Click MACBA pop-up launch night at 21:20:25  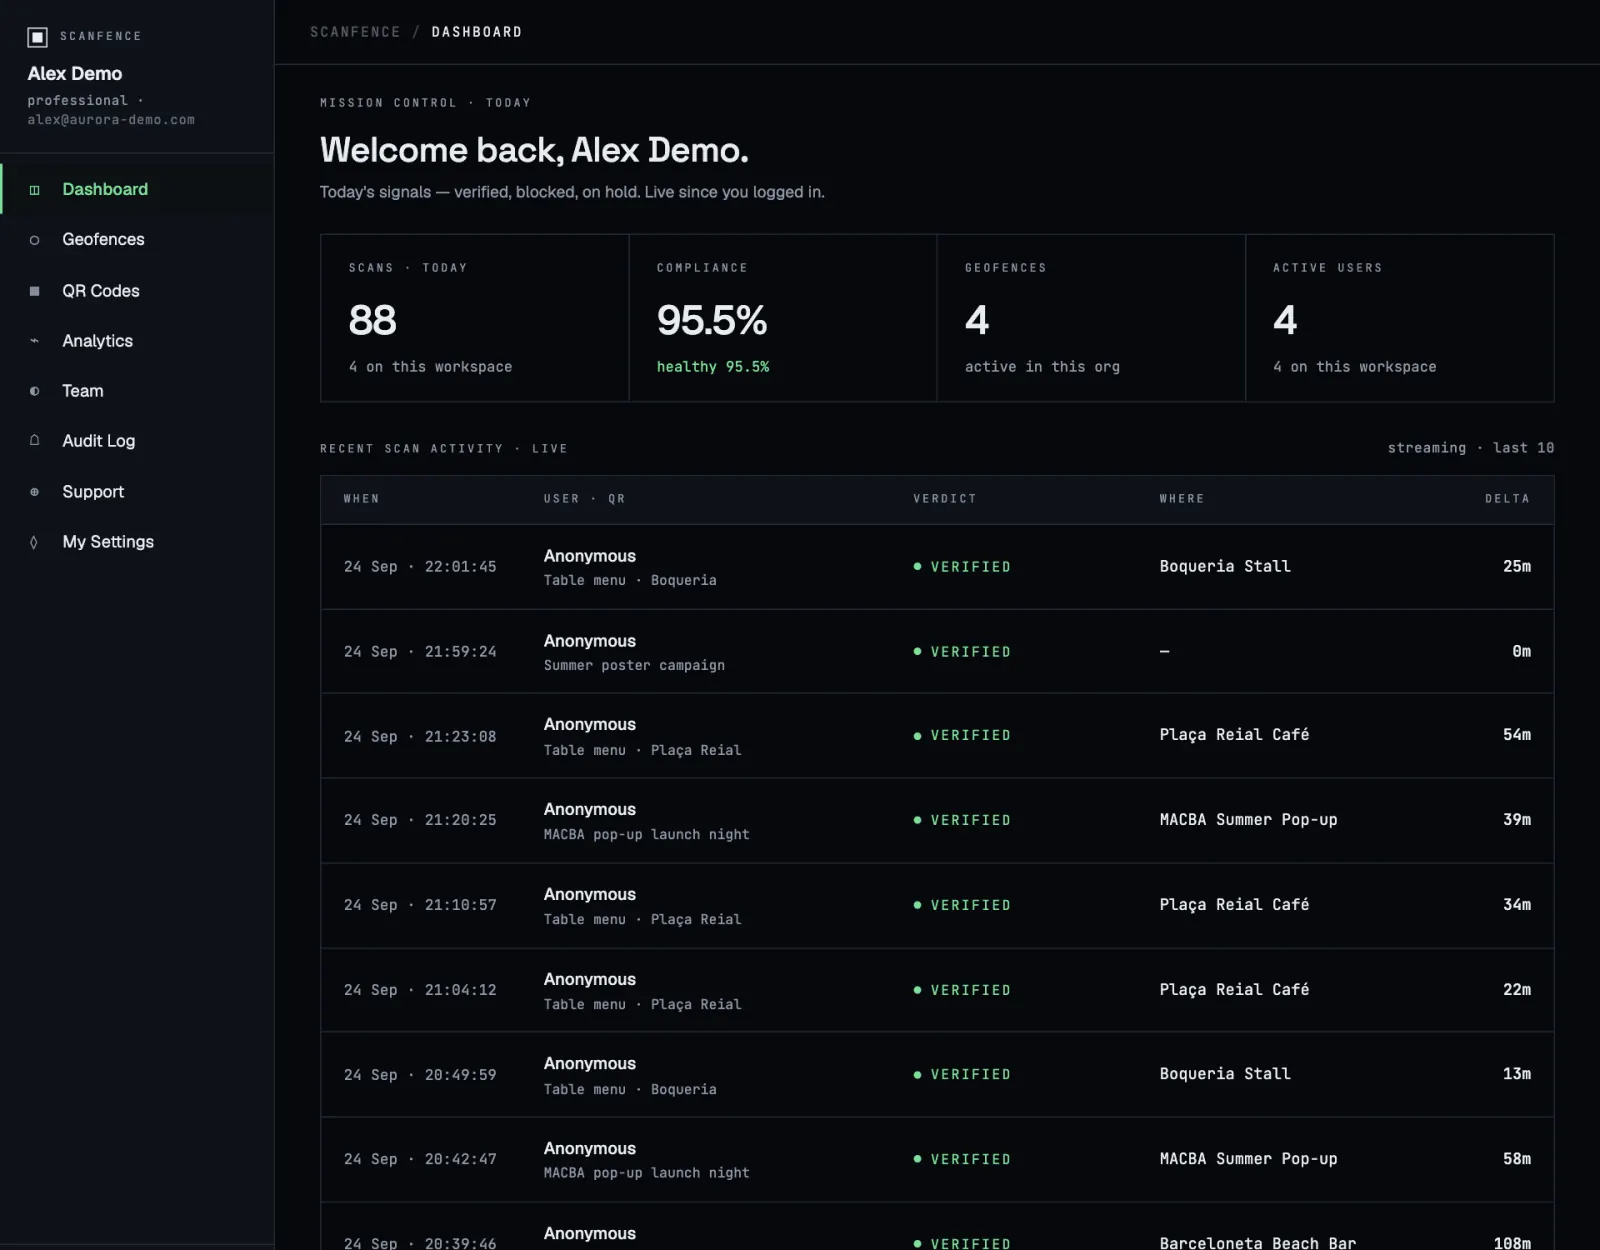point(646,835)
